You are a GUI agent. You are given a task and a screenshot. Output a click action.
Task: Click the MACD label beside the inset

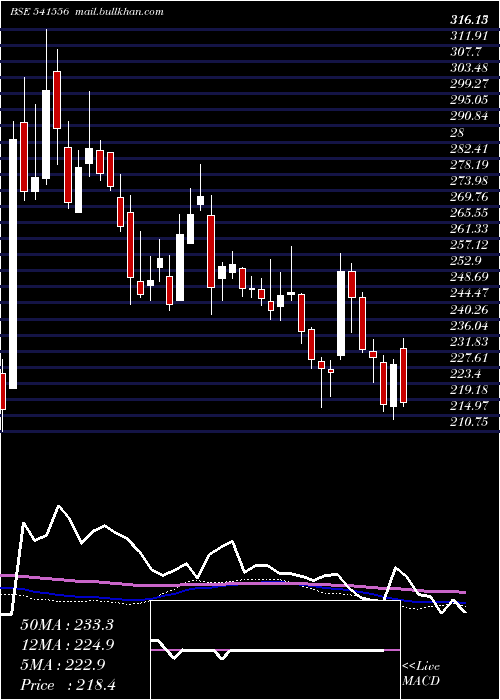click(421, 681)
